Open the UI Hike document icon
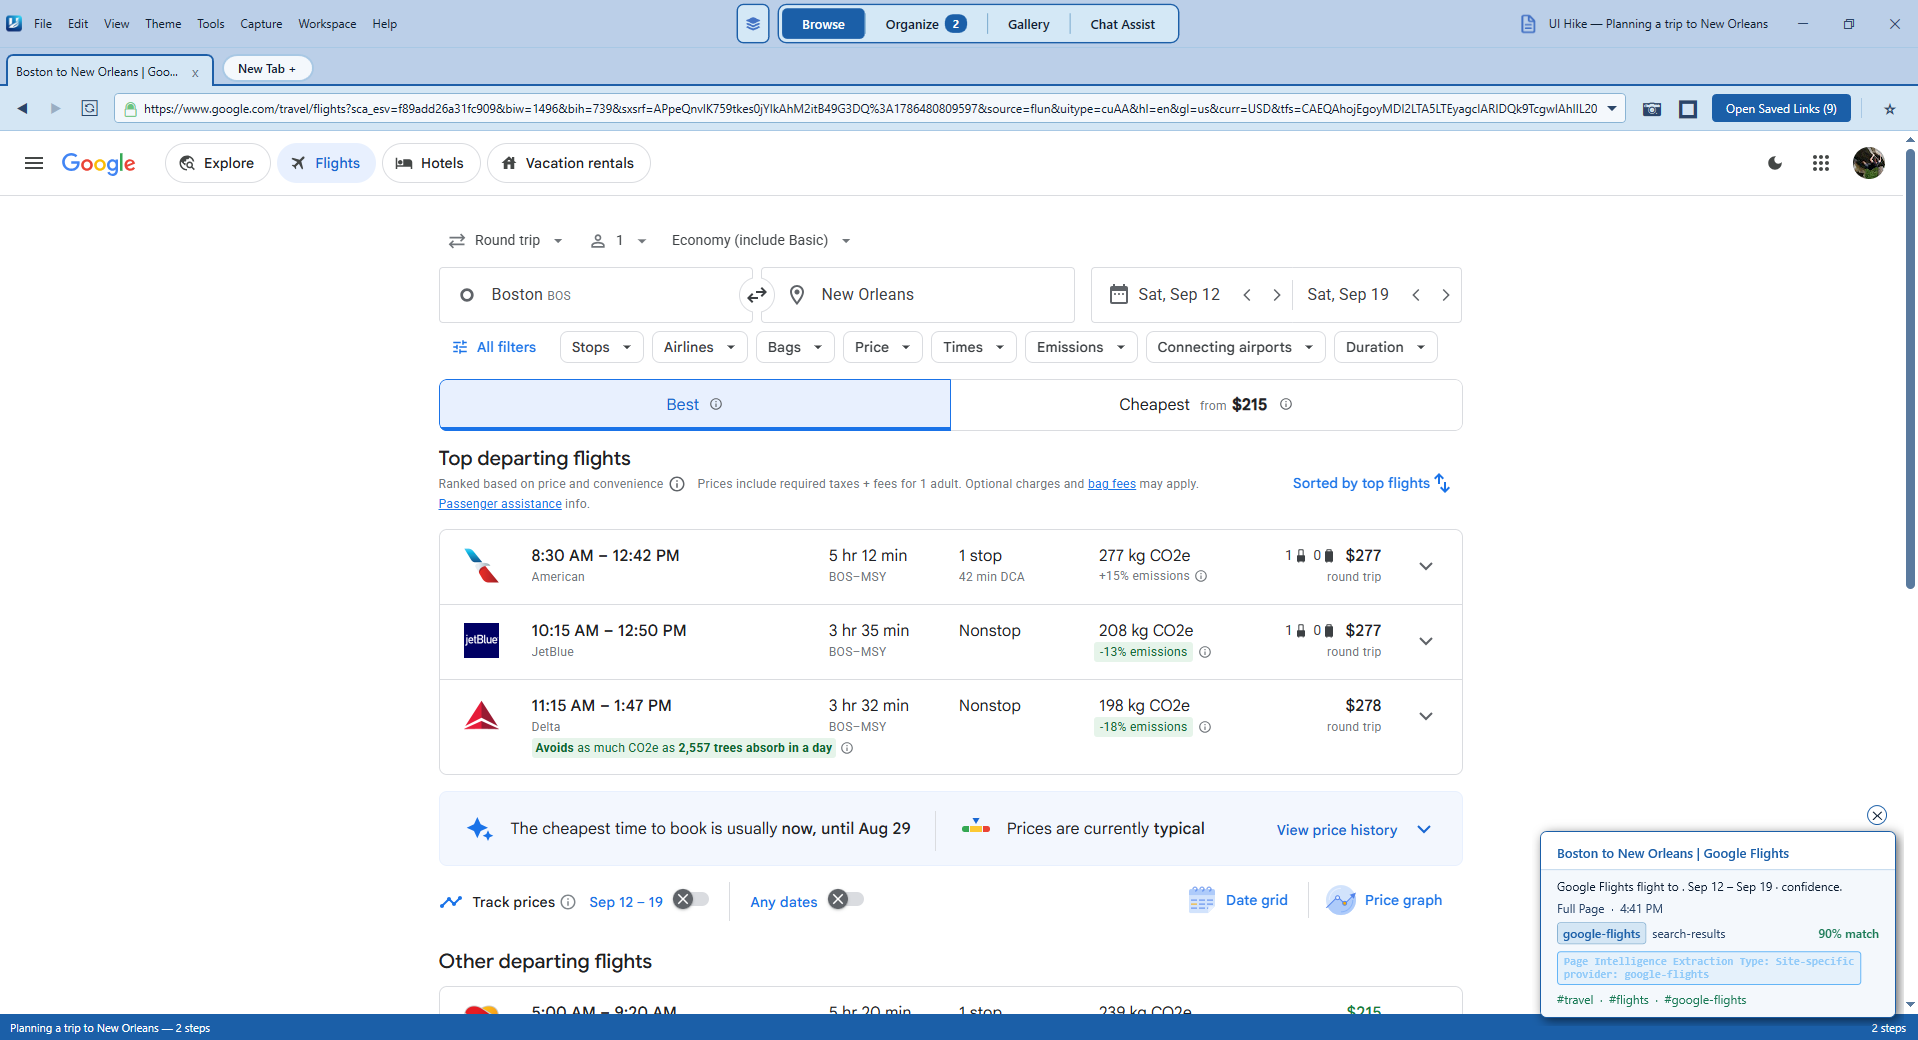 click(x=1528, y=24)
